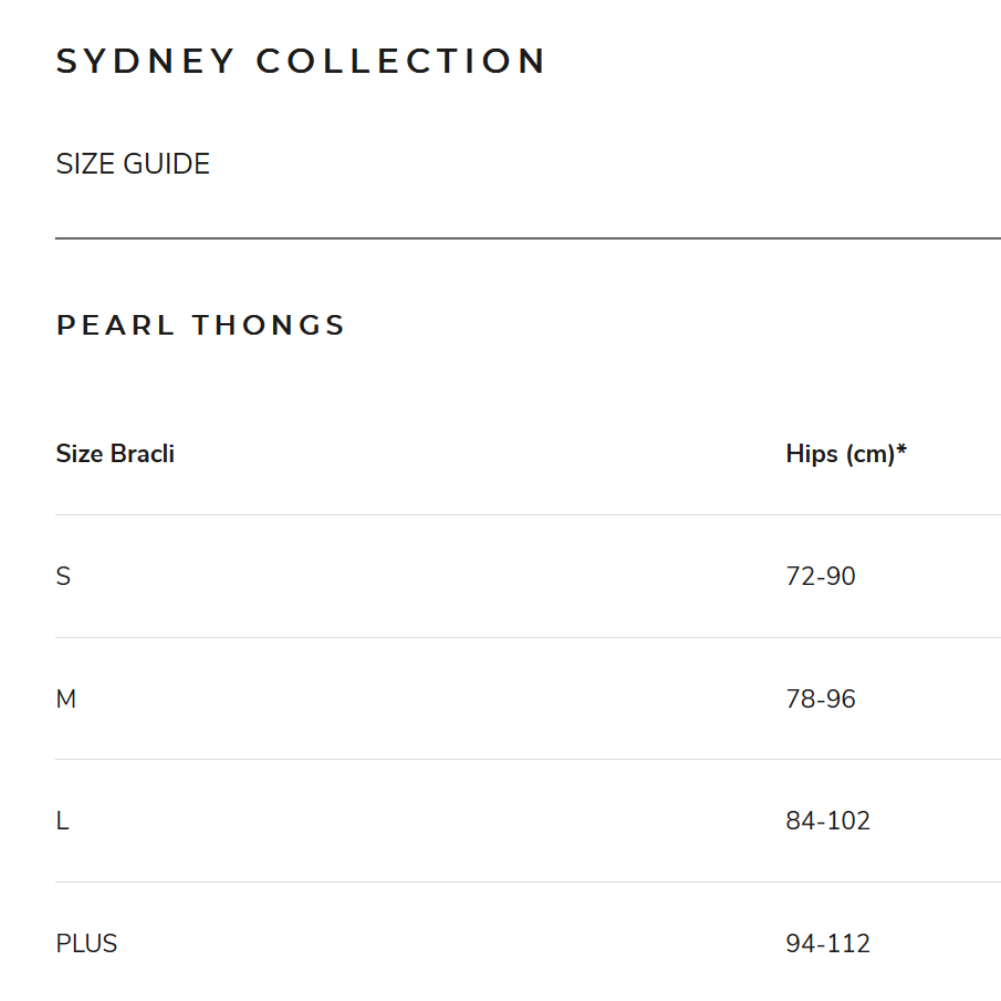Select the Size Bracli column header
The height and width of the screenshot is (1001, 1001).
point(115,453)
